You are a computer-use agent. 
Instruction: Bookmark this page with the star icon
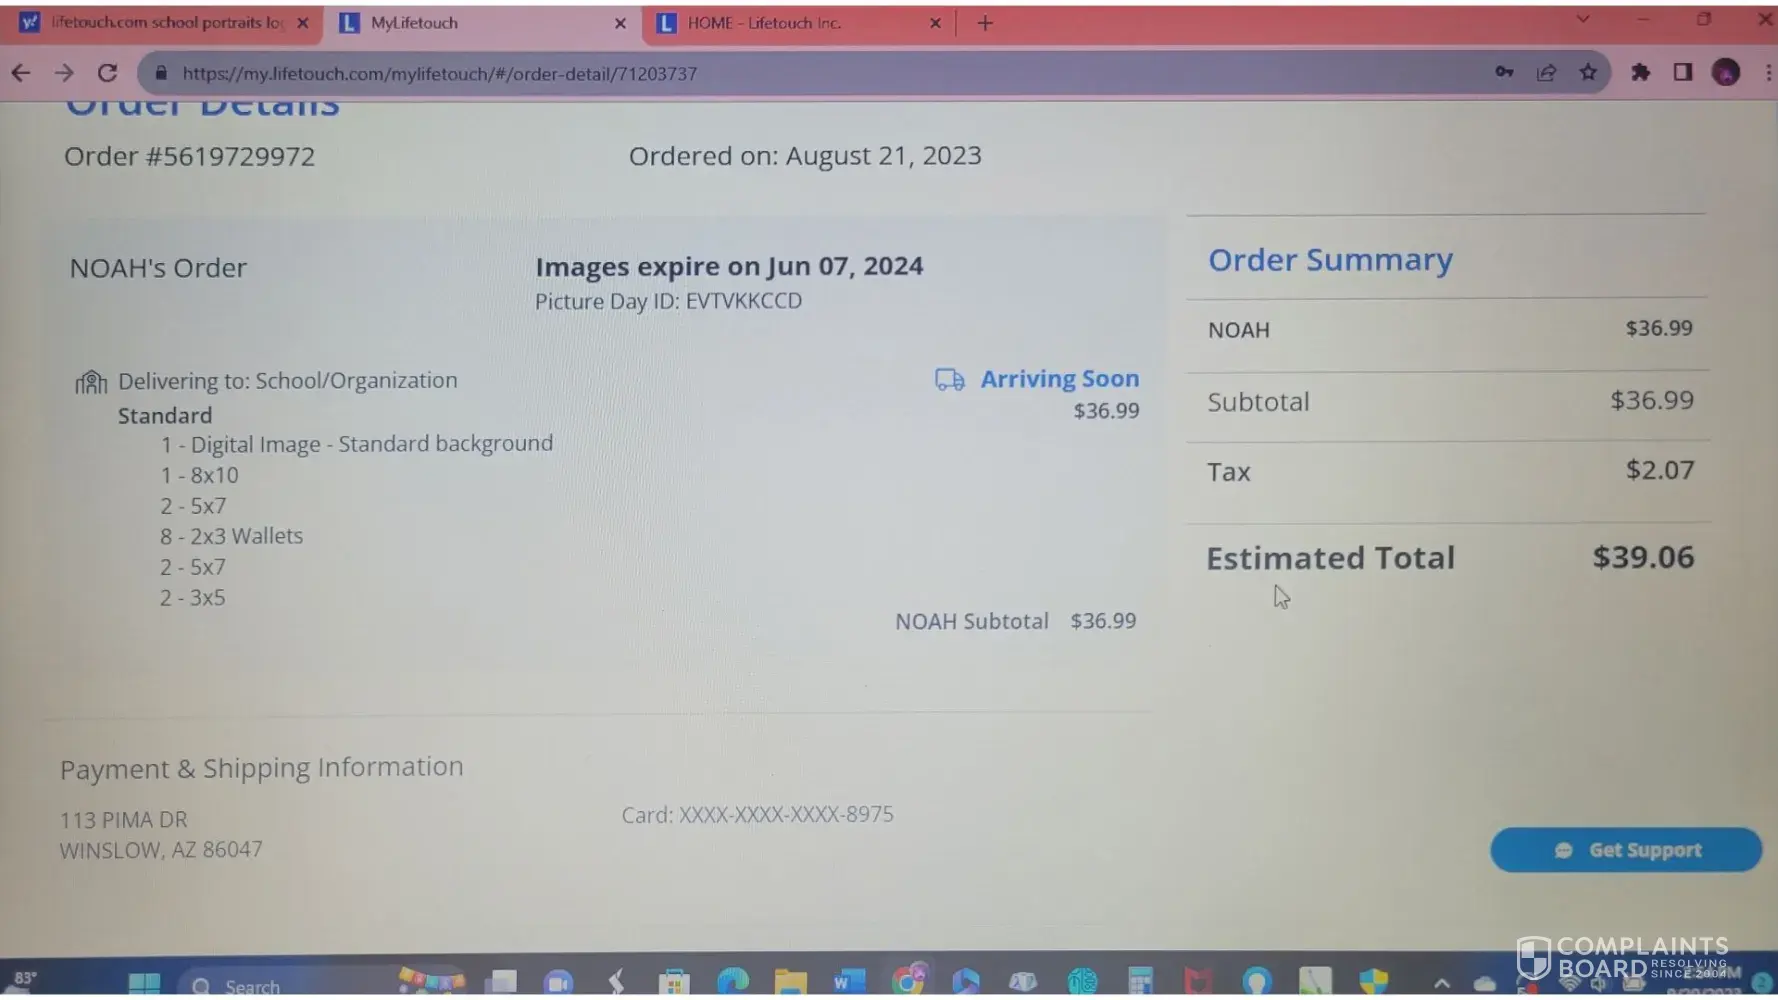pos(1588,72)
